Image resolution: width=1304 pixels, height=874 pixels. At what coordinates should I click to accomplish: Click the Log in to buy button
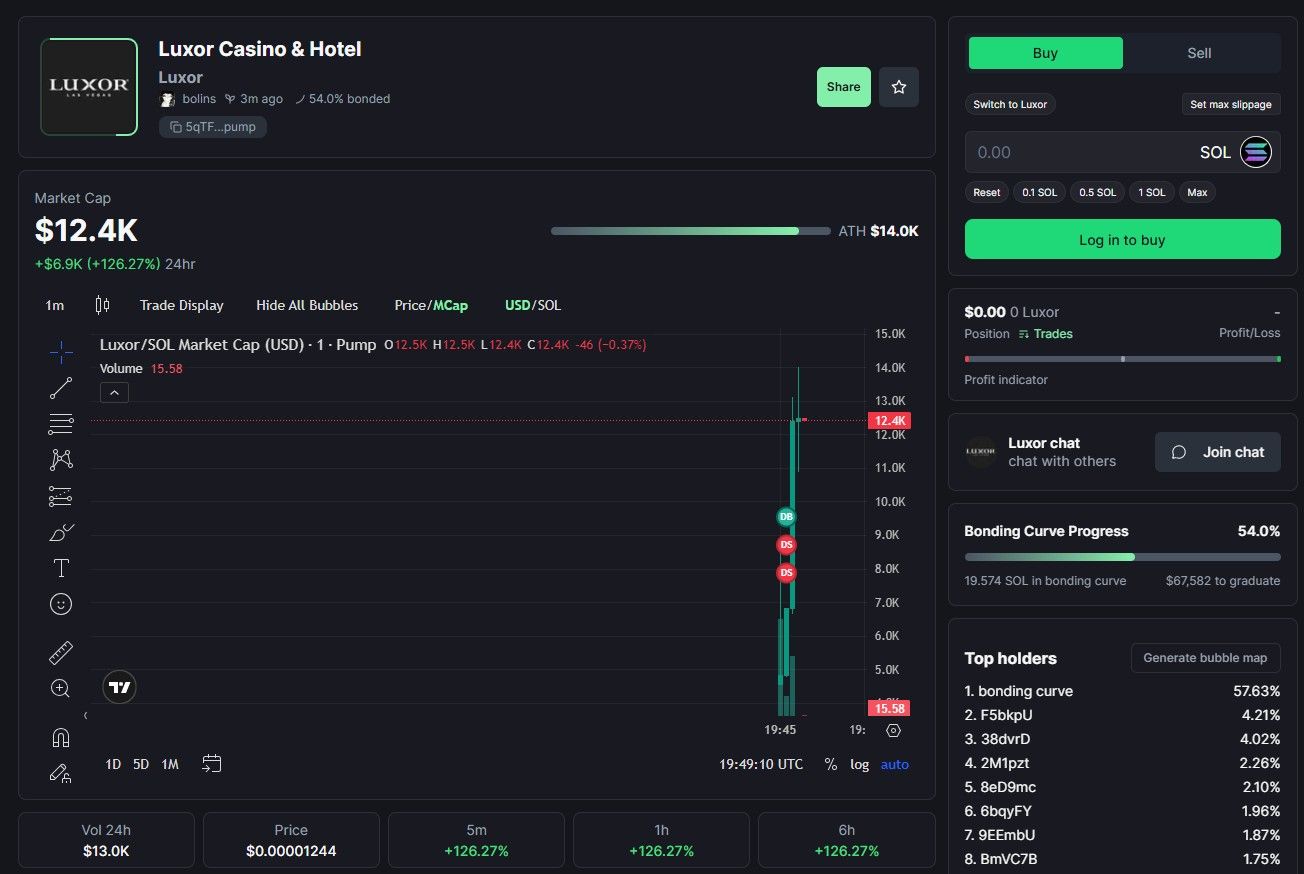1122,240
